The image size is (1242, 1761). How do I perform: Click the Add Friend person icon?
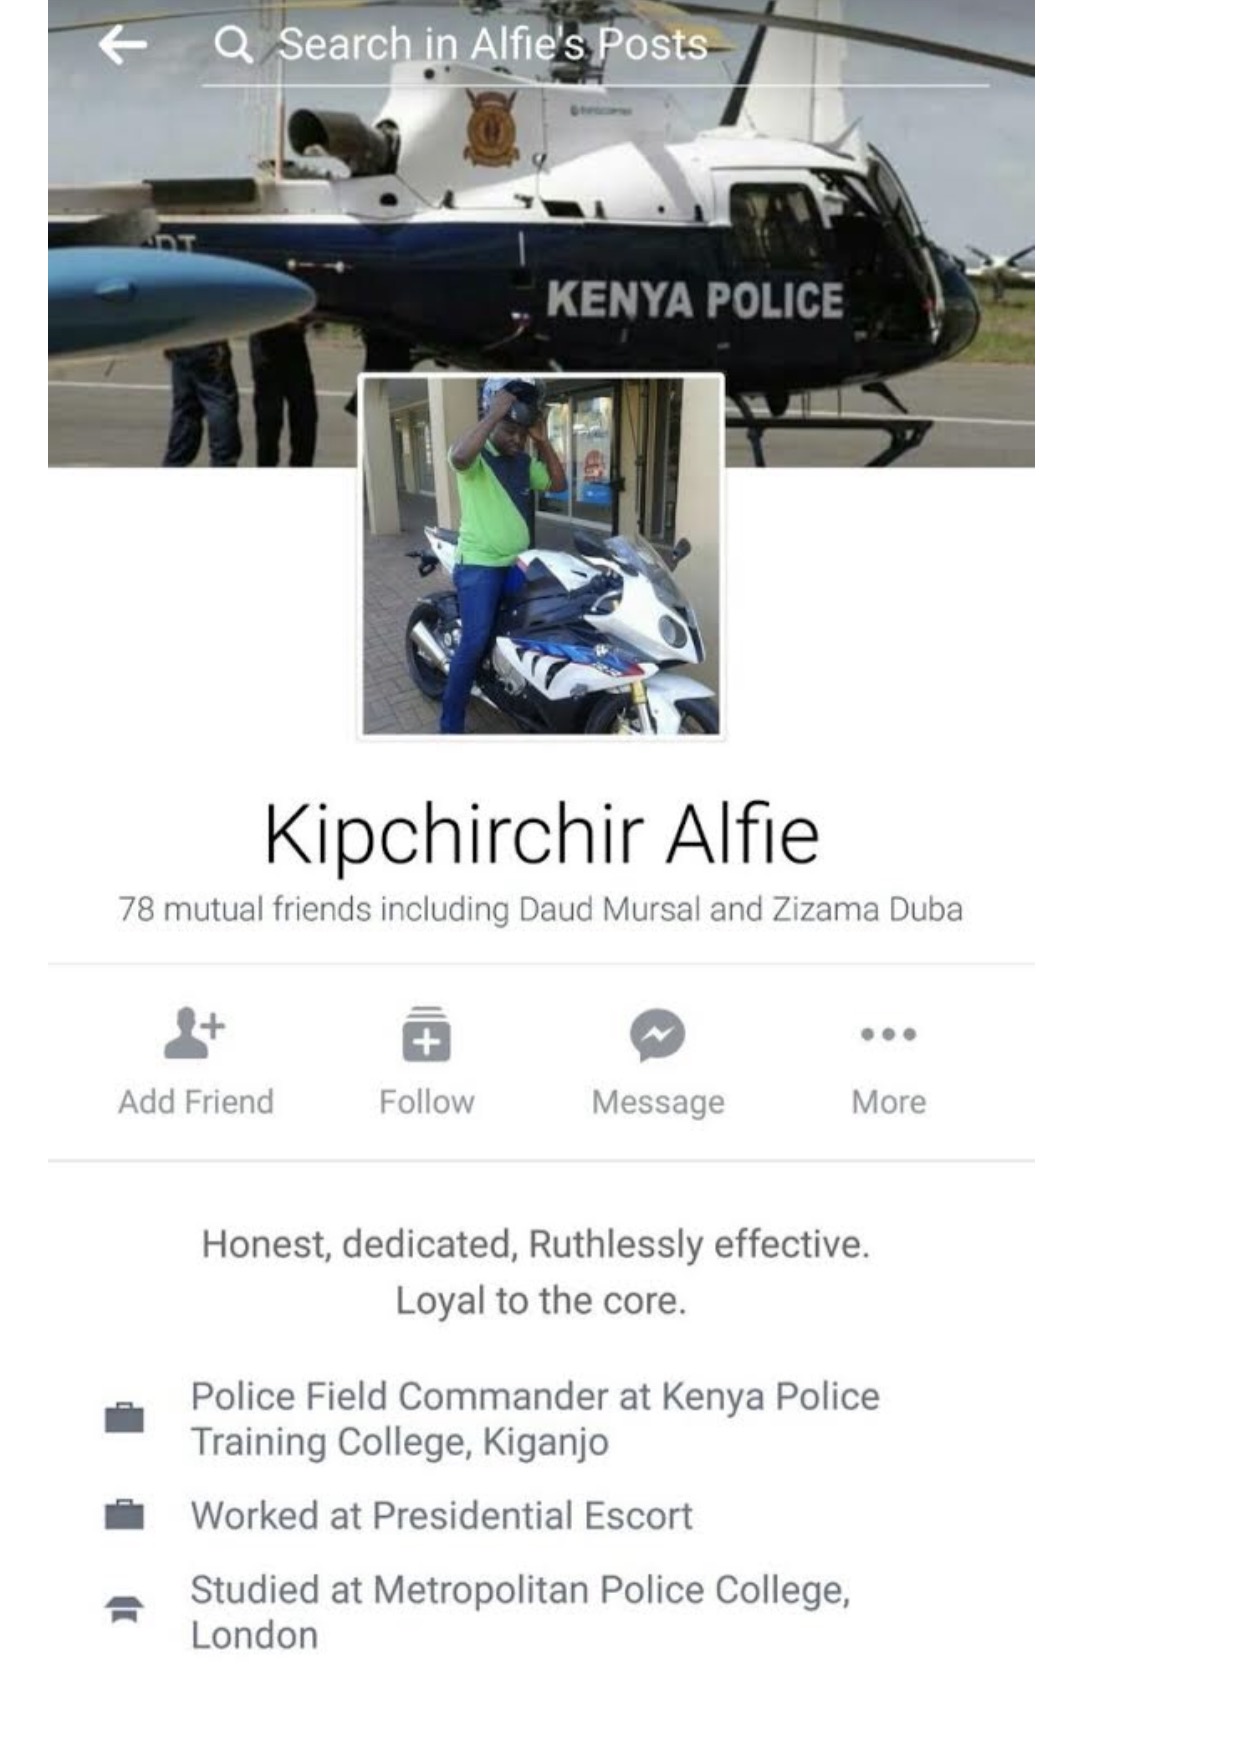[195, 1033]
